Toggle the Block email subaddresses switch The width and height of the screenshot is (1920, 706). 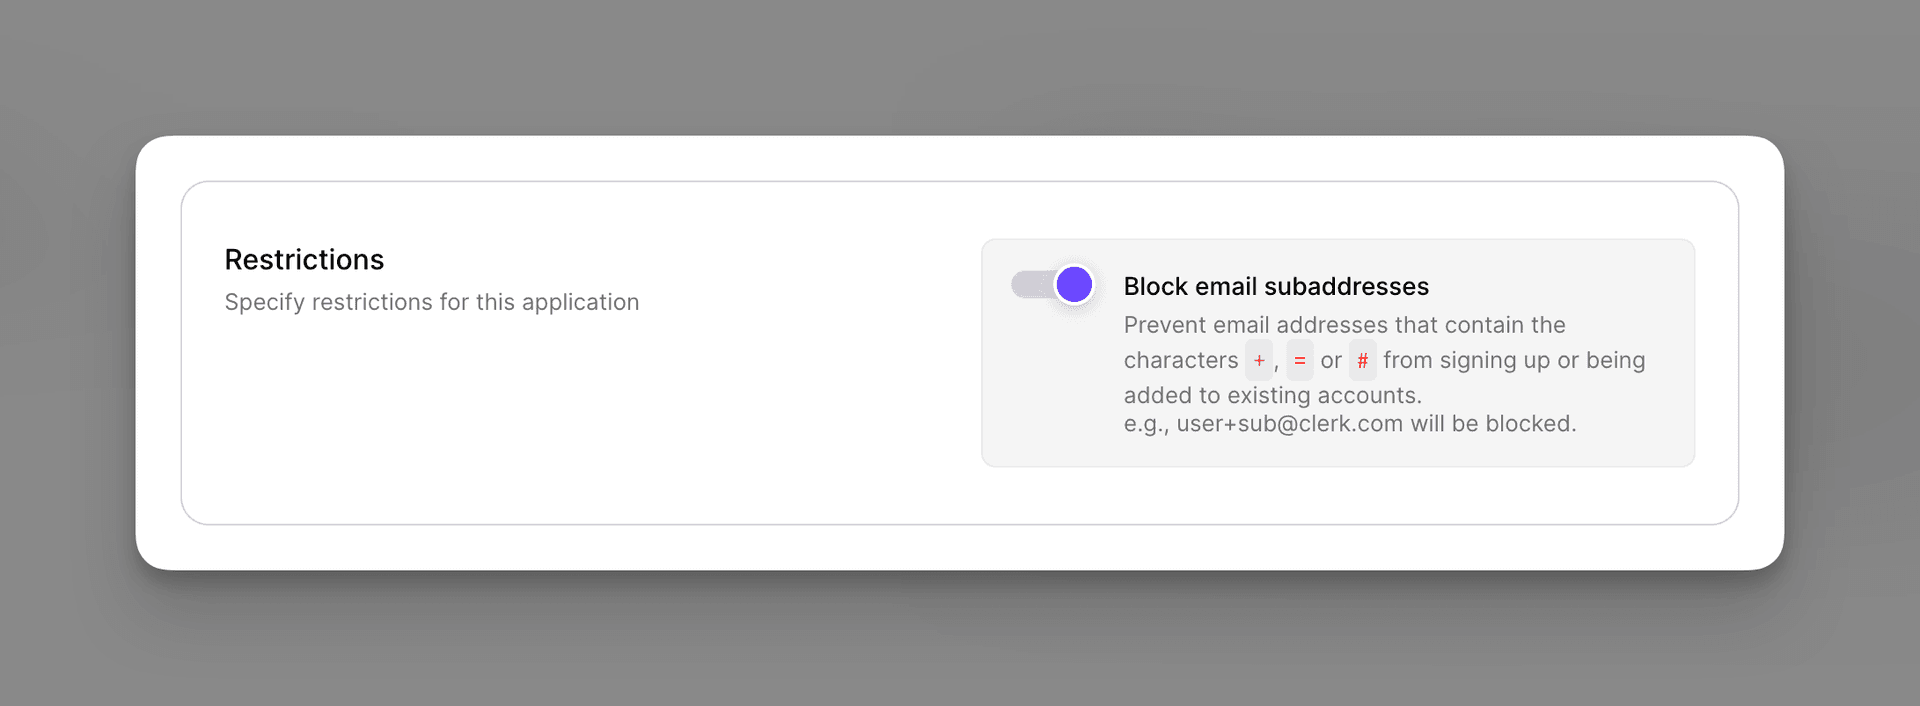[x=1053, y=285]
